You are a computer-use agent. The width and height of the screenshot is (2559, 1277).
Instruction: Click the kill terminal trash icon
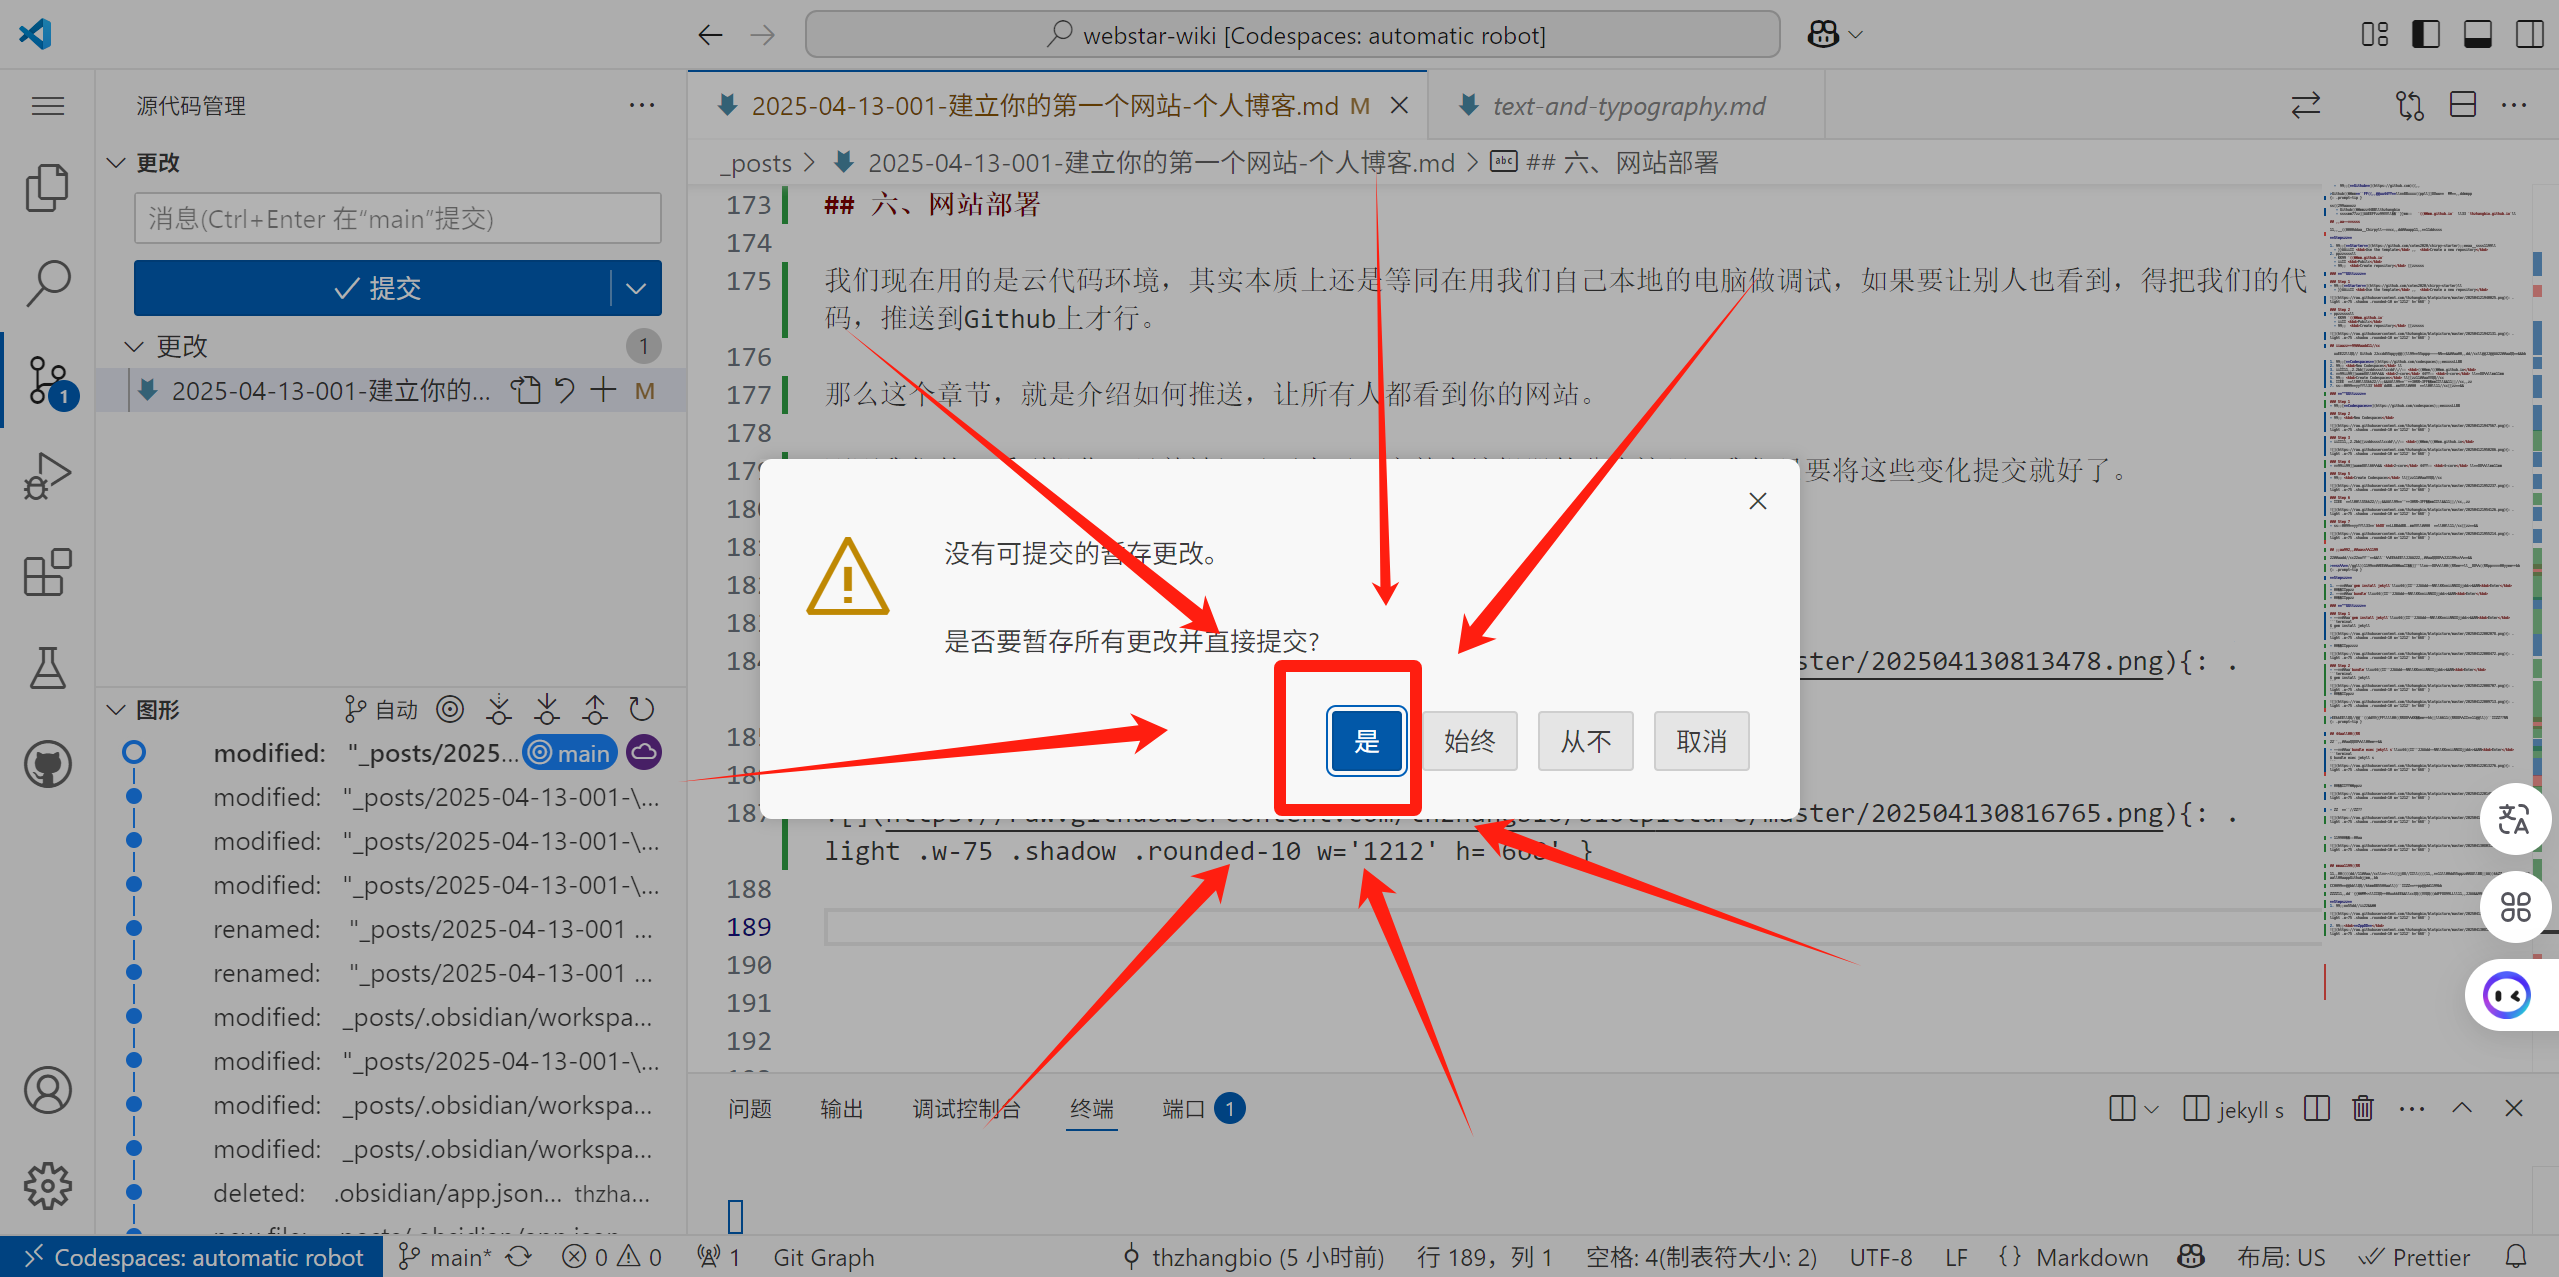pos(2362,1108)
